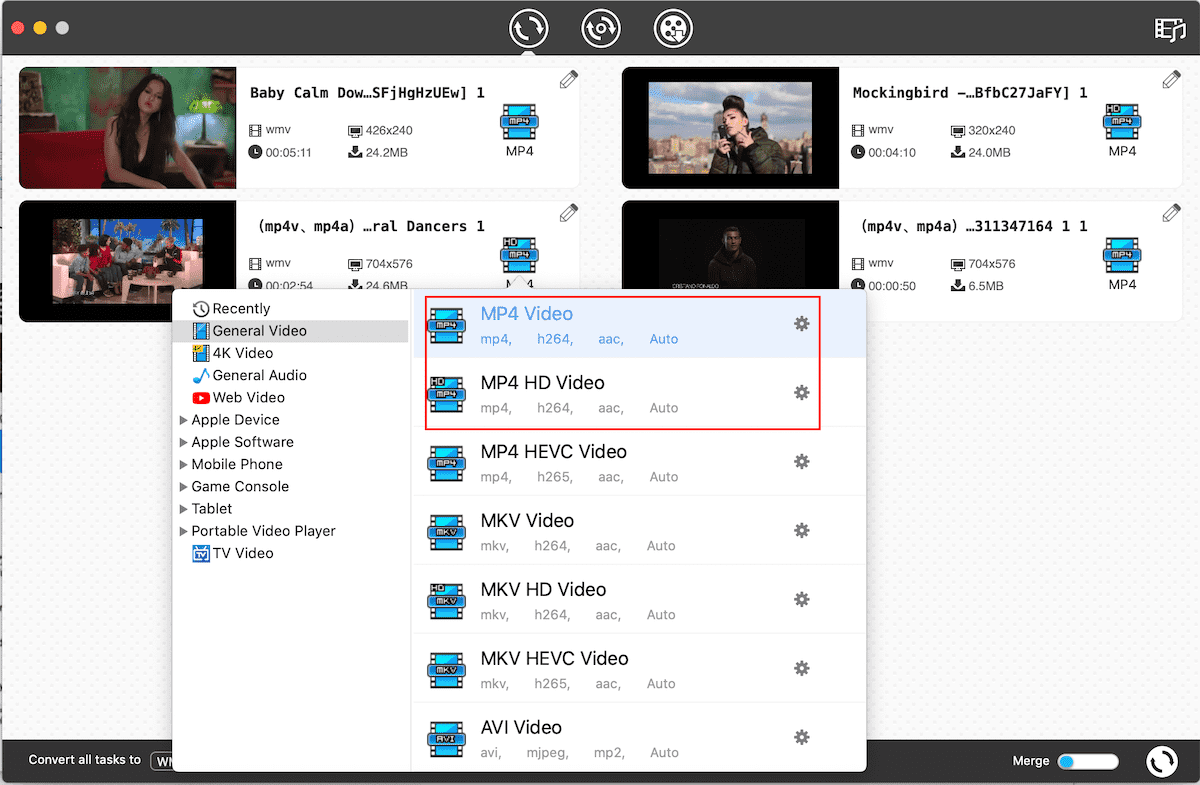Select the General Audio category

259,375
